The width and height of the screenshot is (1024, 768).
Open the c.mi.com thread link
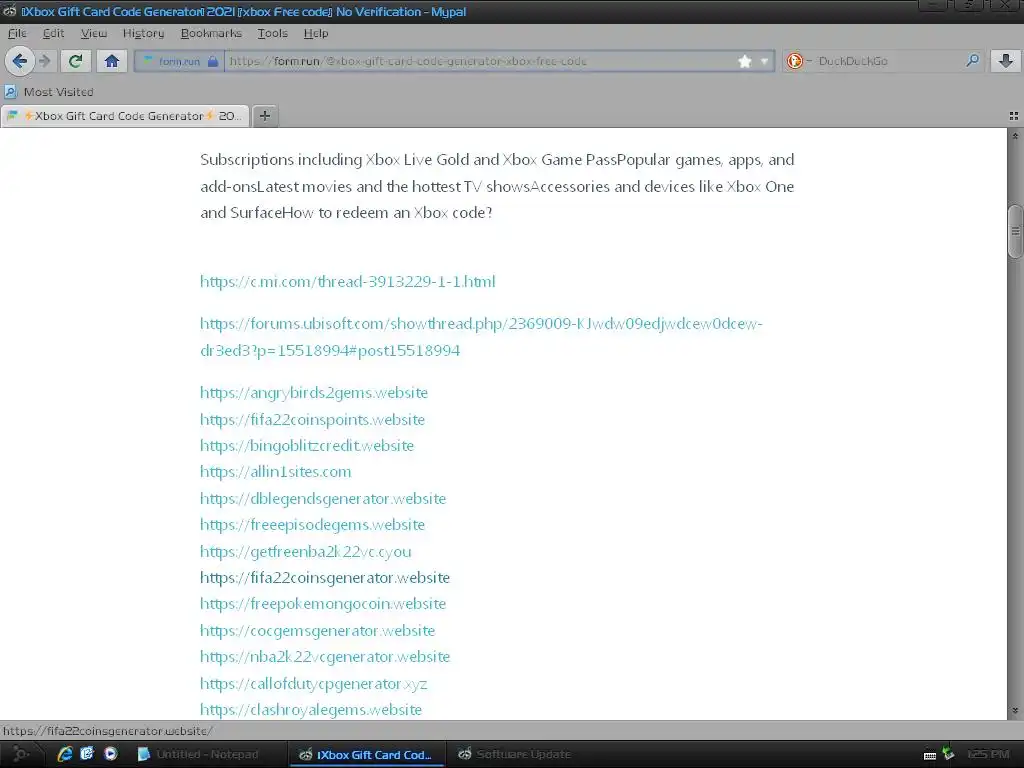click(x=347, y=281)
